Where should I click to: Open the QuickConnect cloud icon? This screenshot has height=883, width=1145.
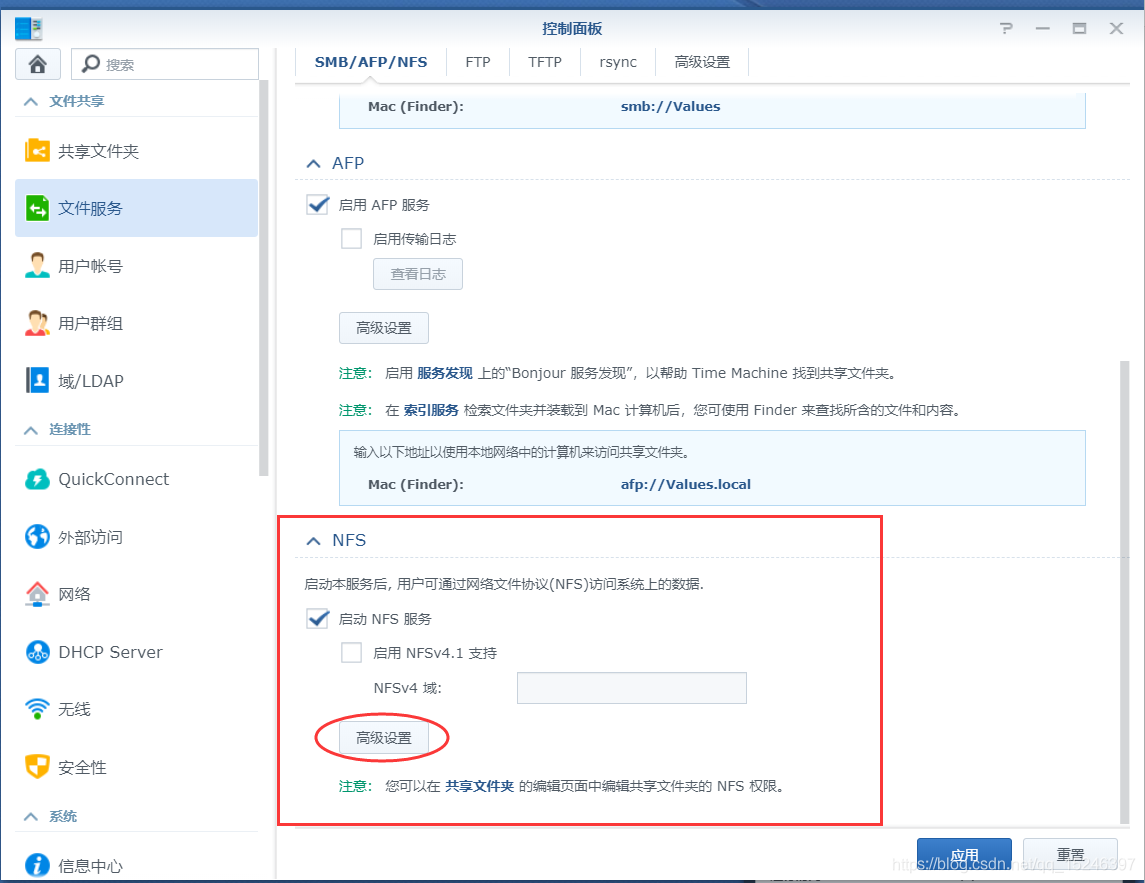click(37, 479)
